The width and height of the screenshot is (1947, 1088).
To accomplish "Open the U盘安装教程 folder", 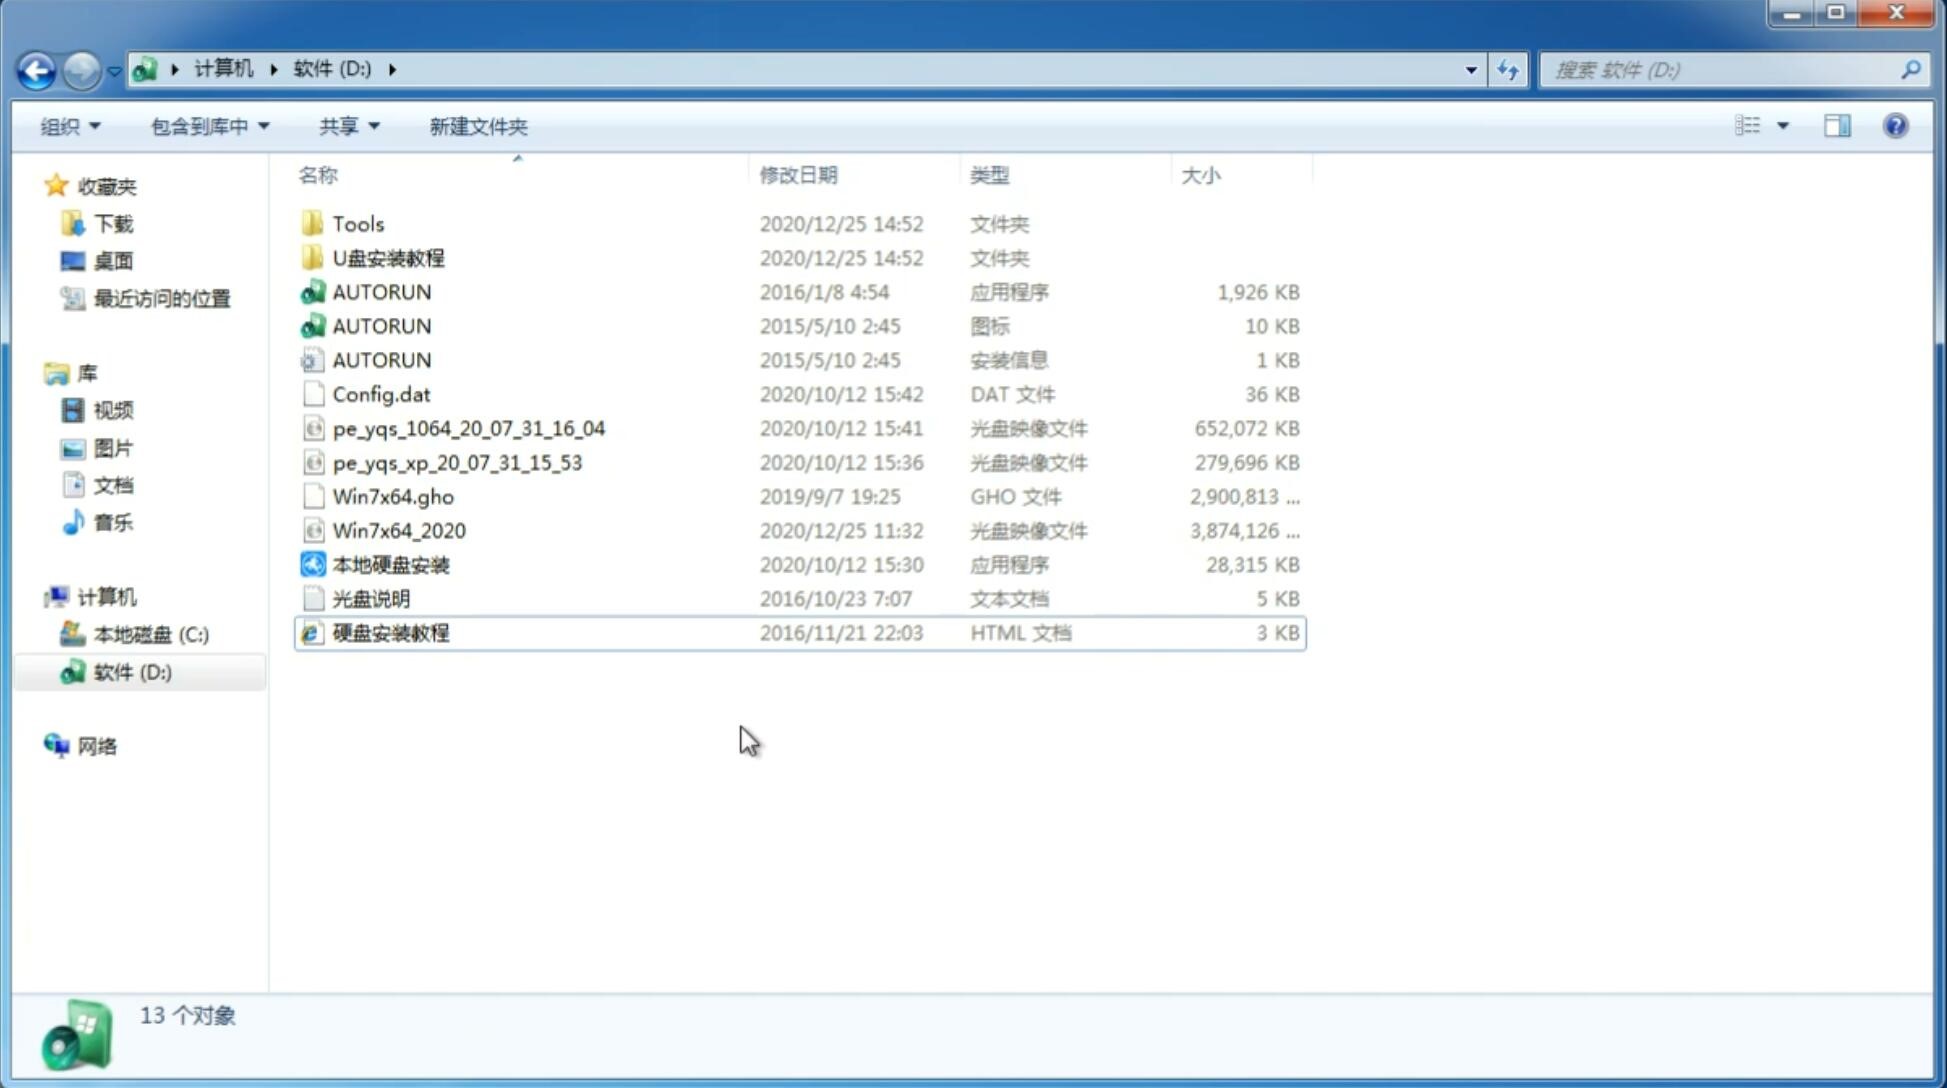I will click(x=388, y=258).
